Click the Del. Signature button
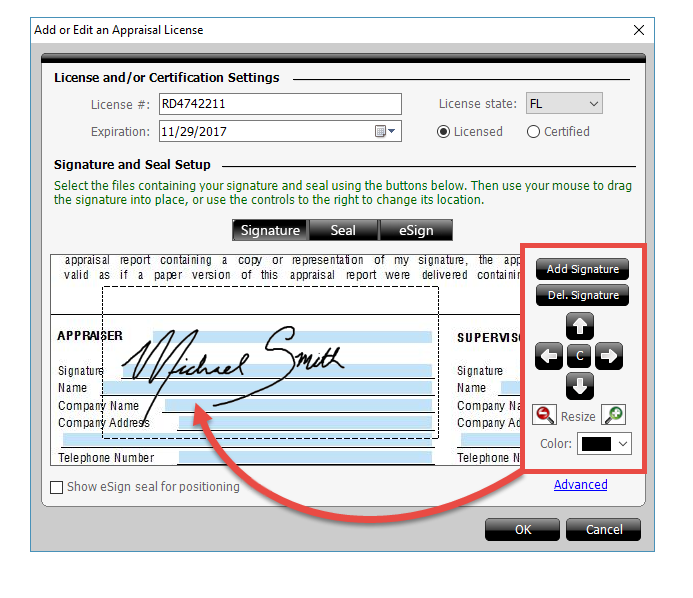This screenshot has height=598, width=693. pyautogui.click(x=582, y=295)
